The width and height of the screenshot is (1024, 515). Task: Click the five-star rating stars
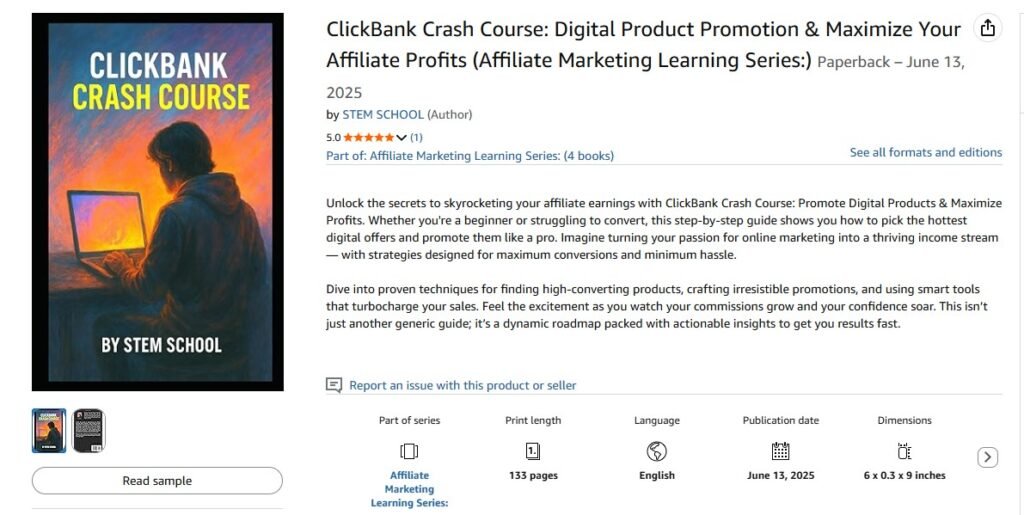[368, 137]
